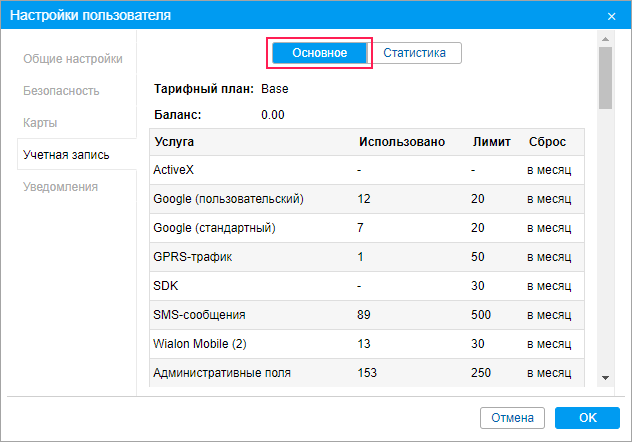The image size is (632, 442).
Task: Click the Услуга column header
Action: 175,142
